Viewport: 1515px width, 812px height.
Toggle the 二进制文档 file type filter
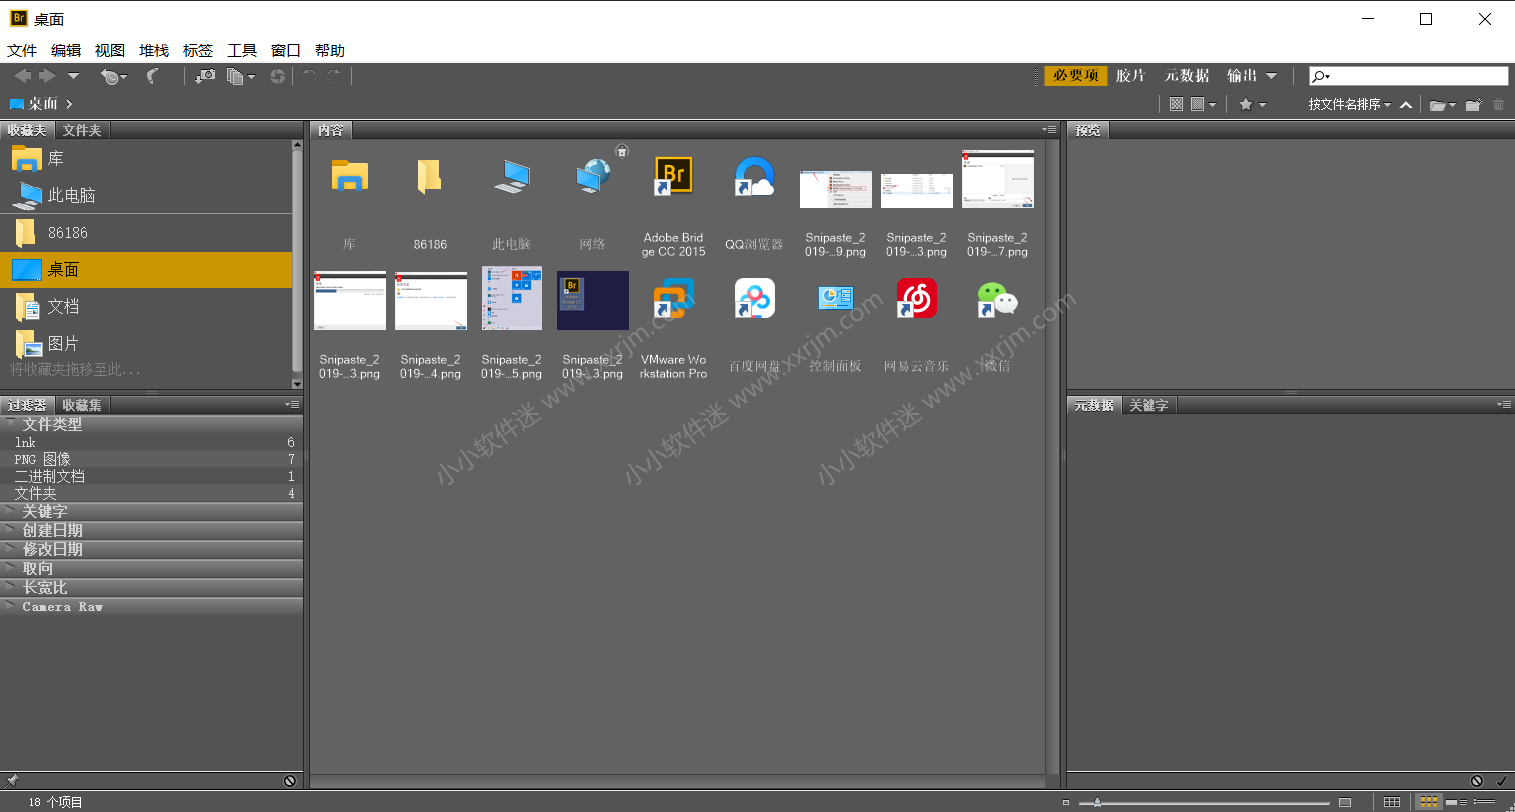[152, 476]
